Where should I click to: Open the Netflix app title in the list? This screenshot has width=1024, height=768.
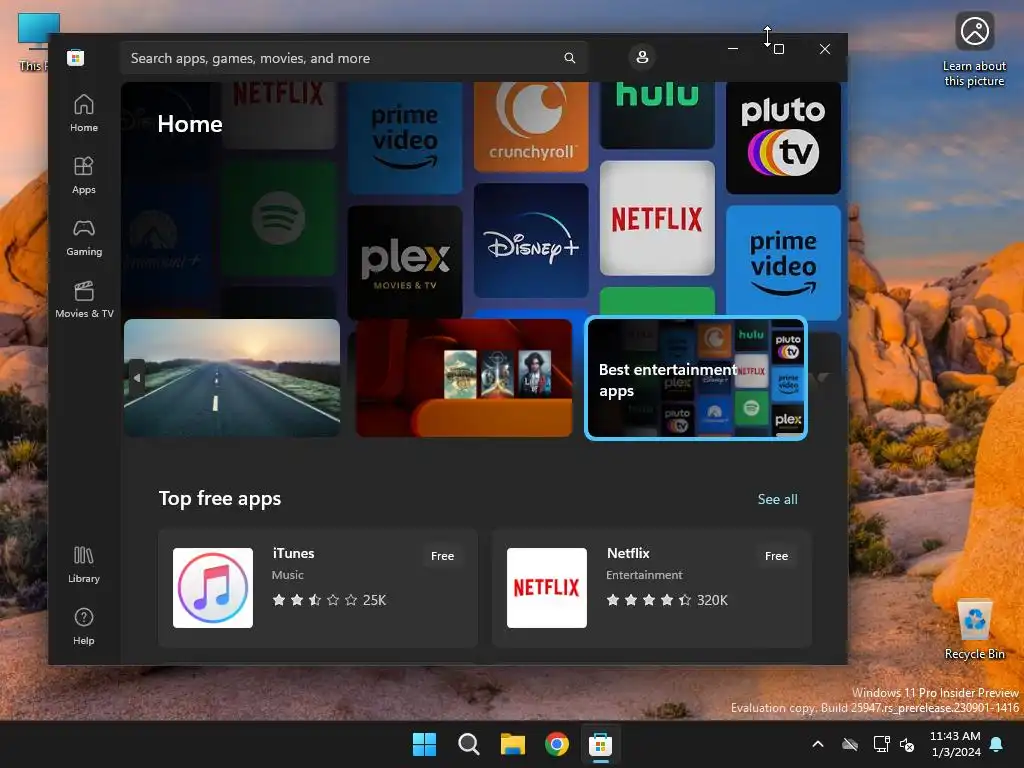point(628,553)
